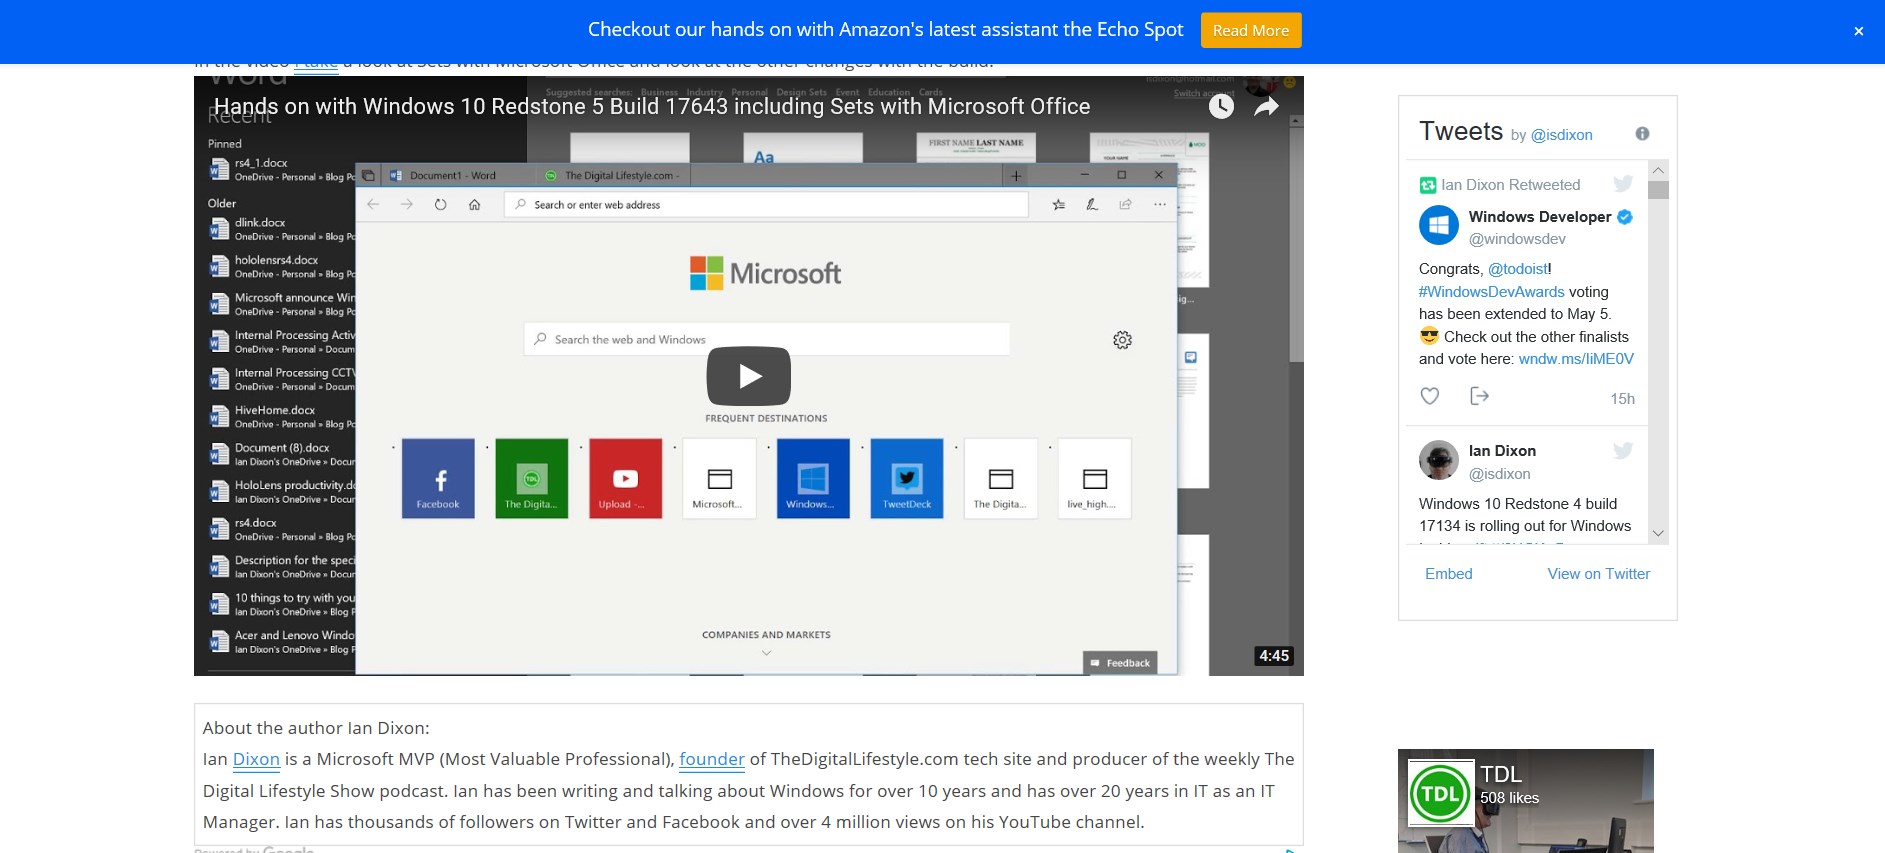Click the Tweets heading
This screenshot has width=1885, height=853.
(1461, 131)
